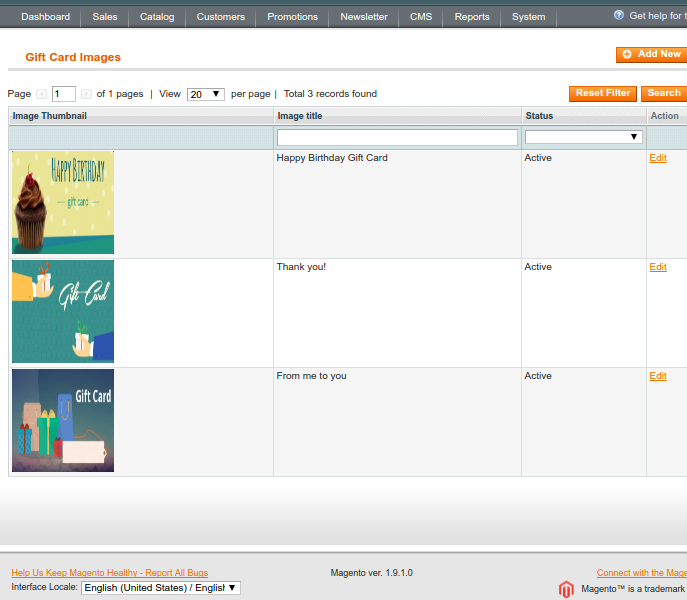Click the Search button
The width and height of the screenshot is (687, 600).
663,93
